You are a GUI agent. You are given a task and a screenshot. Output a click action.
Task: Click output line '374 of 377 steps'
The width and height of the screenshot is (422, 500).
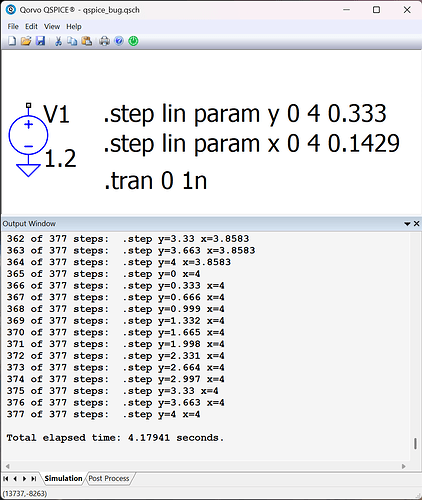point(115,379)
